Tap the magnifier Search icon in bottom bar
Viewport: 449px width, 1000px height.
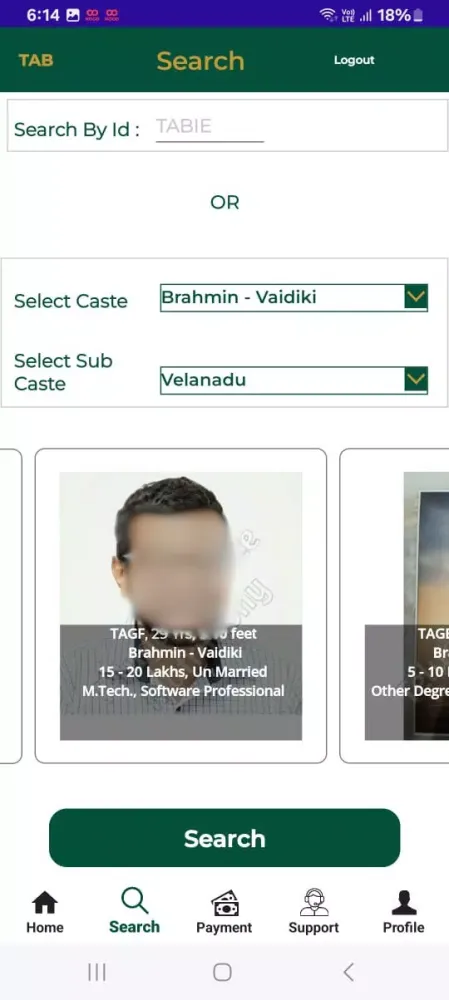[x=135, y=901]
